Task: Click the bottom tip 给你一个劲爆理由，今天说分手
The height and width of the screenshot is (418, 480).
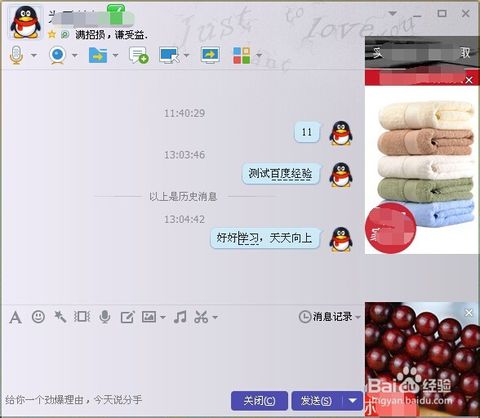Action: pos(74,400)
